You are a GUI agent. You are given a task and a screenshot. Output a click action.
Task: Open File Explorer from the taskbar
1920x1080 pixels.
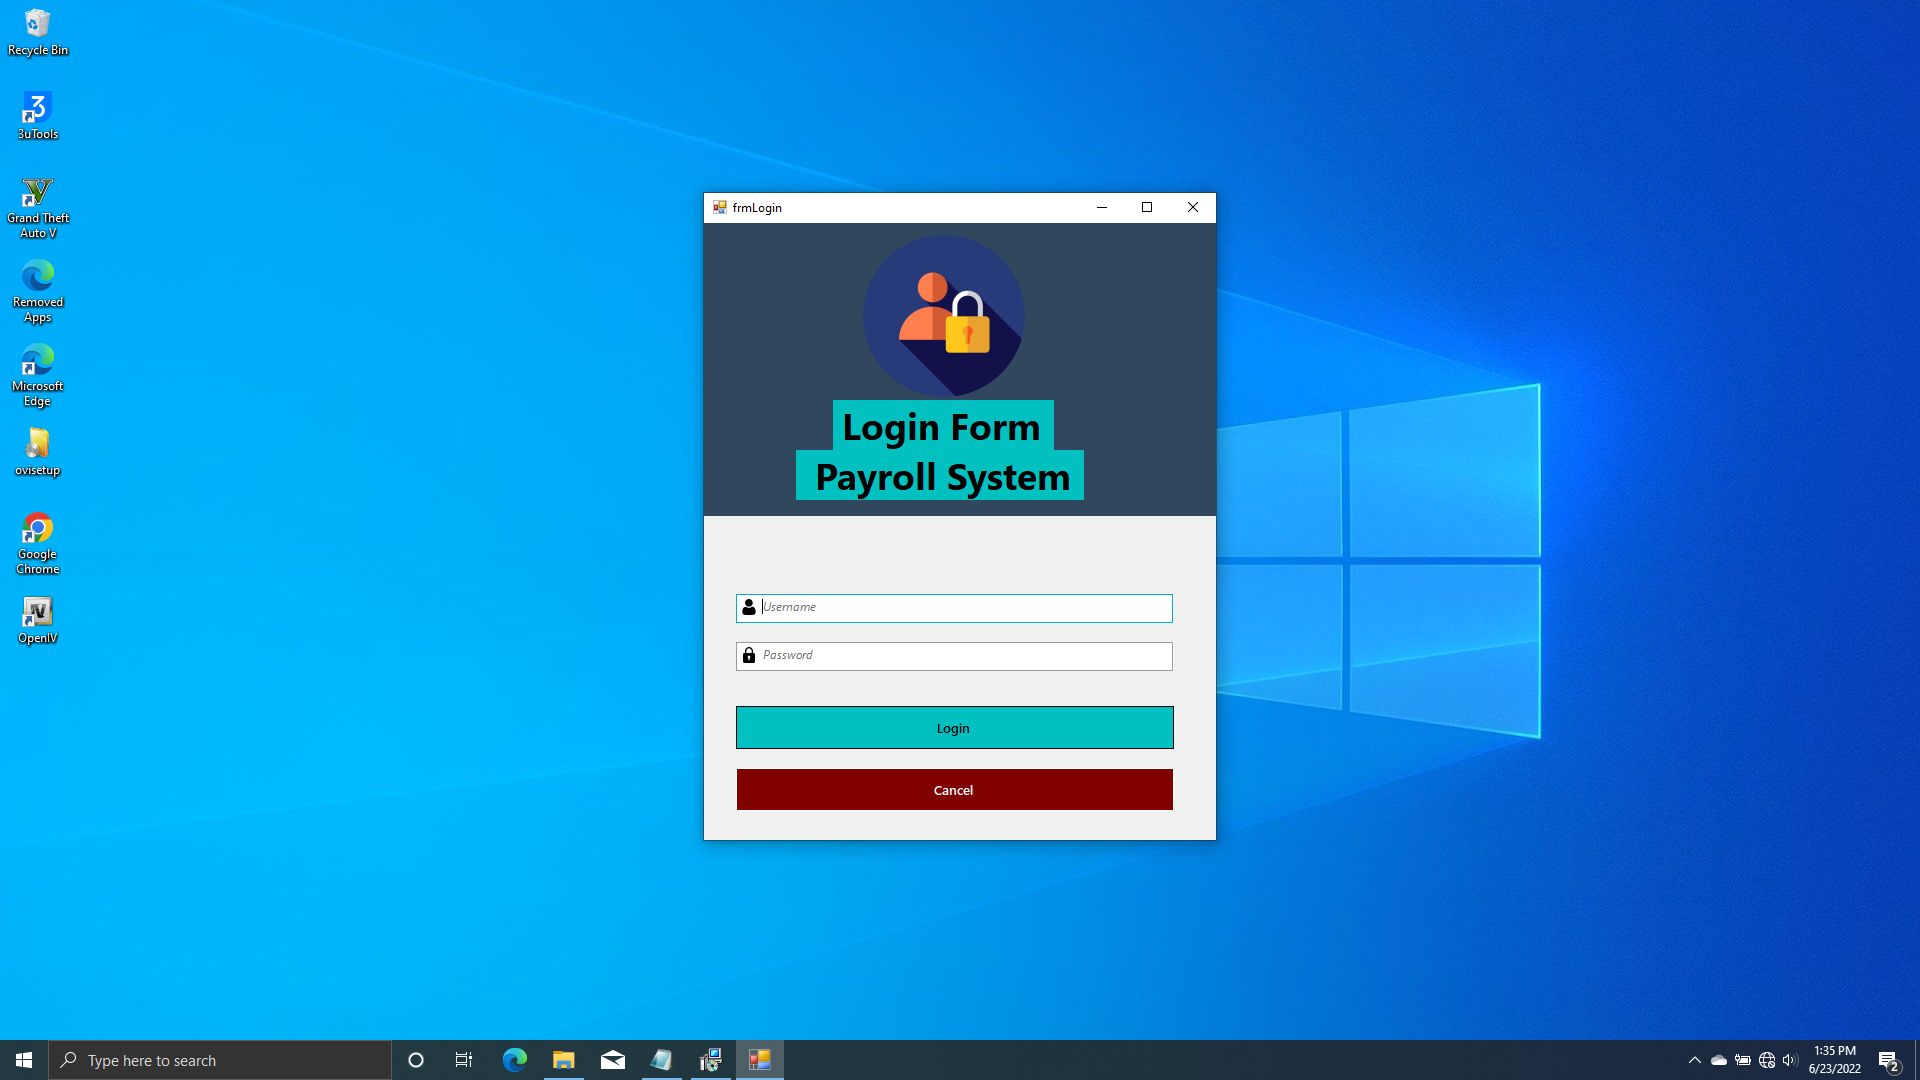(x=564, y=1060)
